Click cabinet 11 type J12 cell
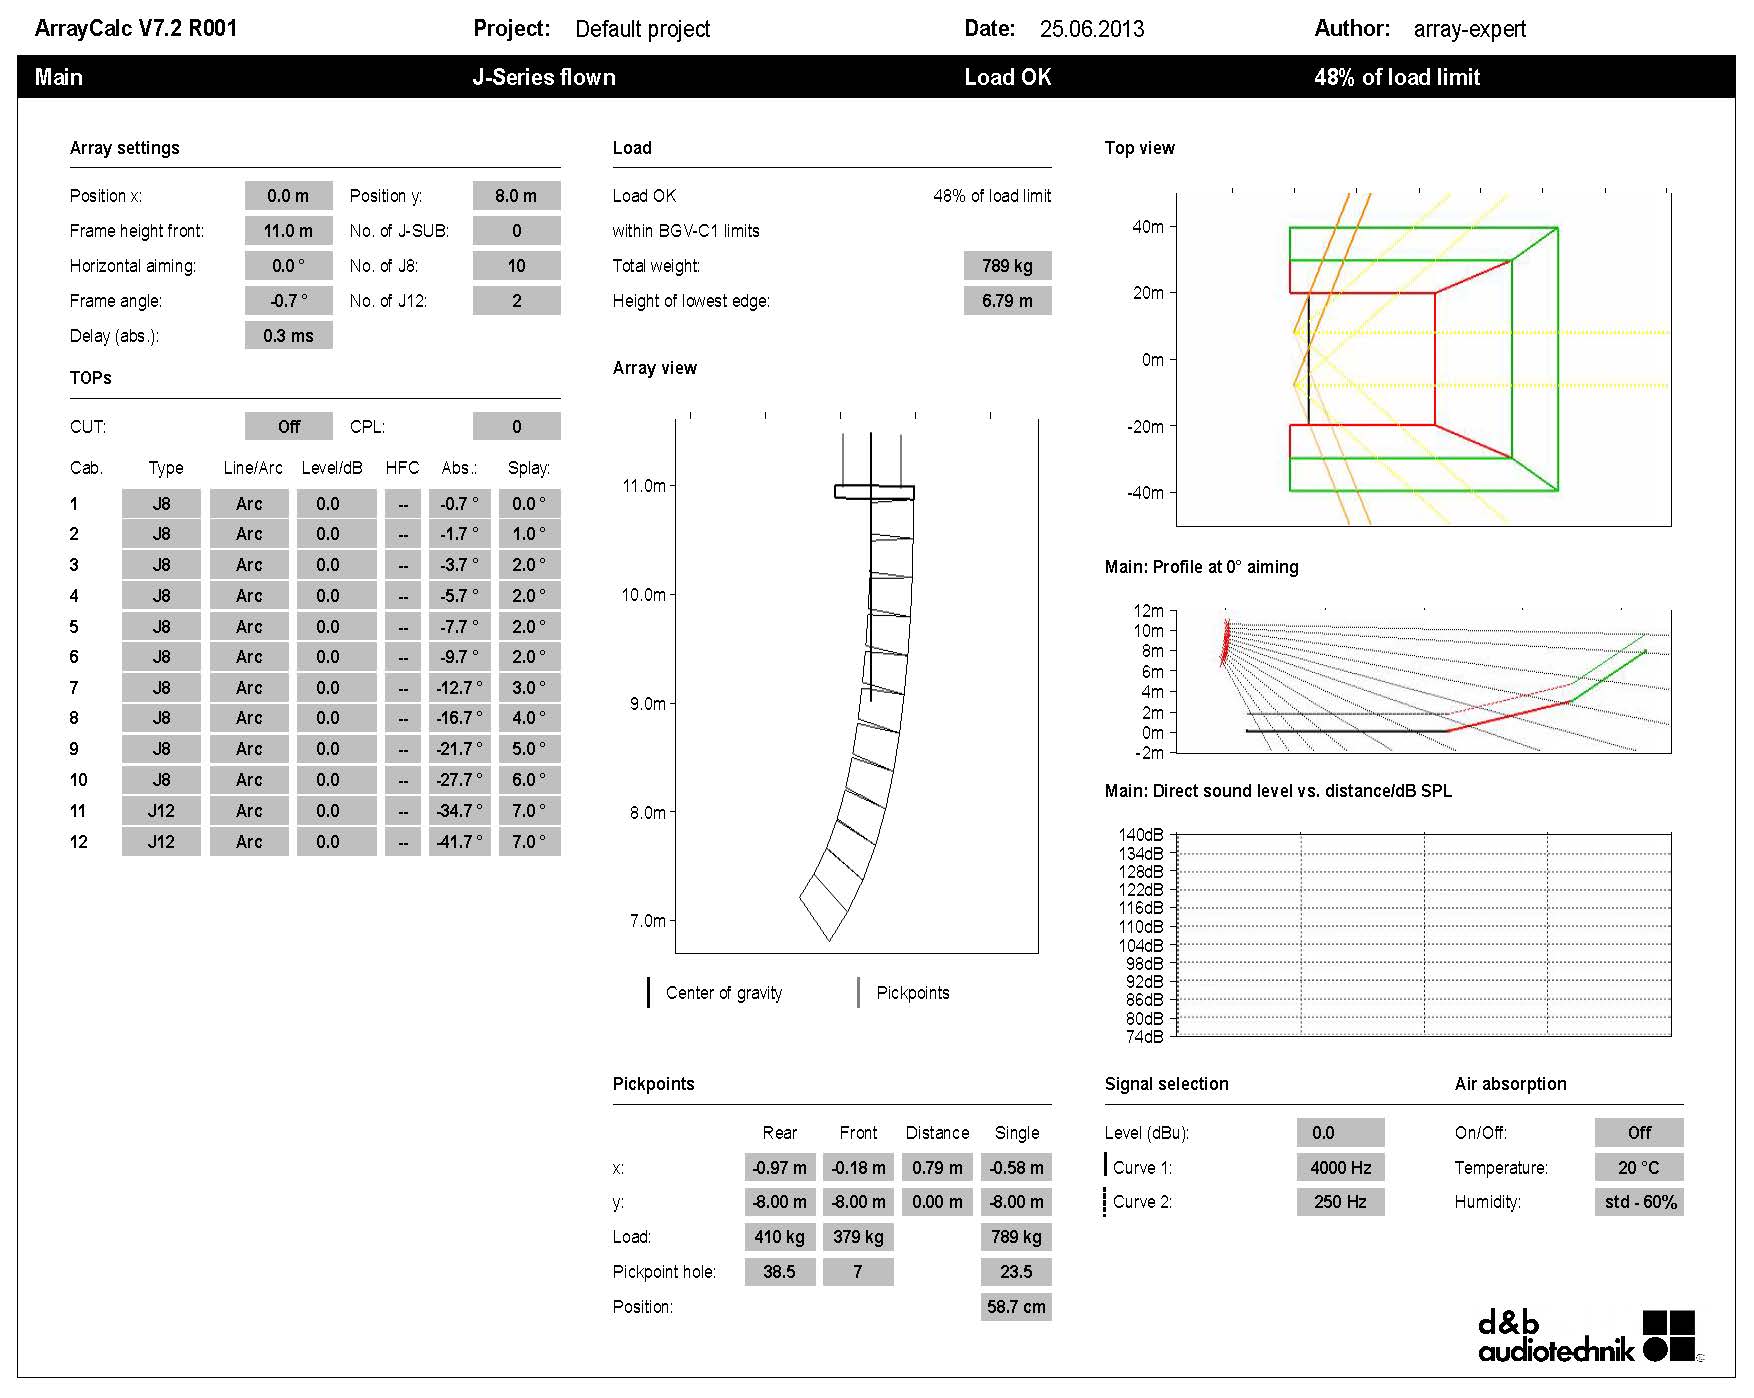The height and width of the screenshot is (1398, 1754). point(161,811)
